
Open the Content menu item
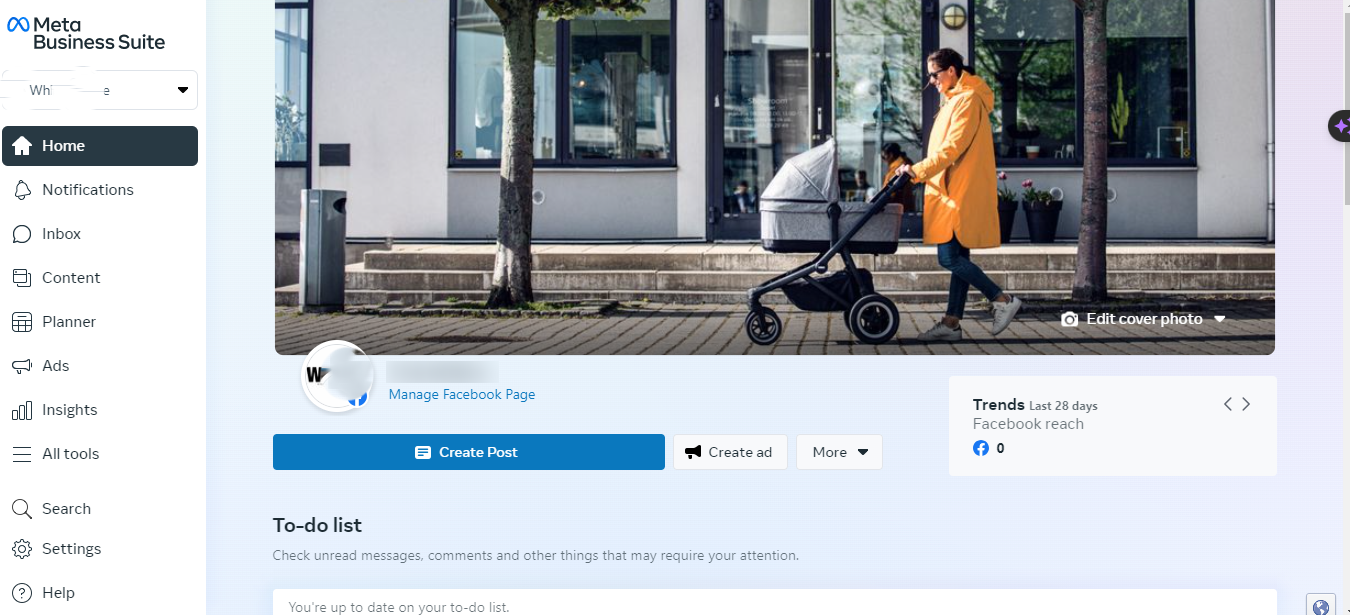pos(71,278)
